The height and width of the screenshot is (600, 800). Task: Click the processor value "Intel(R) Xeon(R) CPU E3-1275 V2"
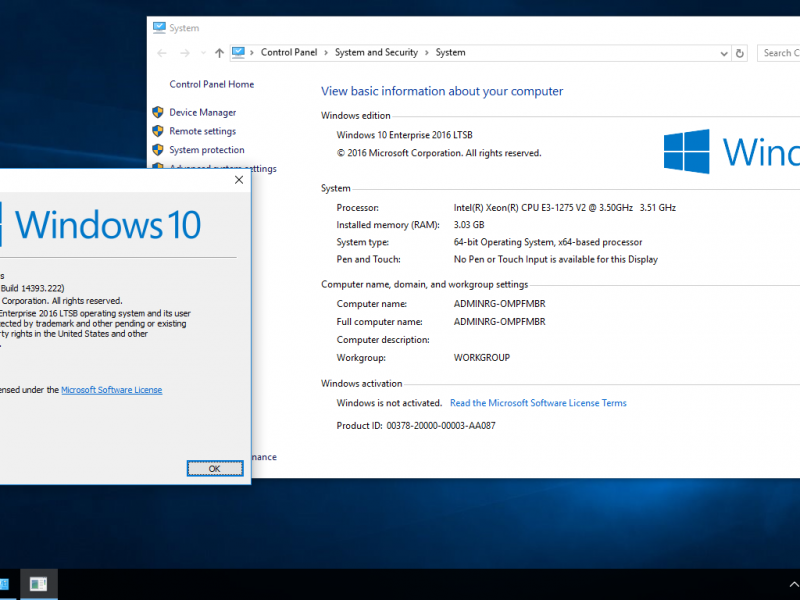point(520,208)
